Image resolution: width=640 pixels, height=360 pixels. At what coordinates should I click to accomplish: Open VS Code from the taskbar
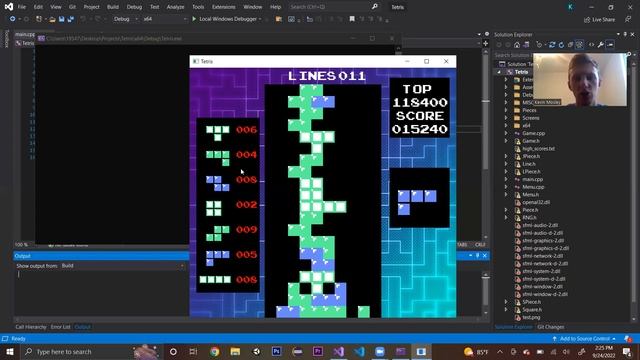click(360, 352)
